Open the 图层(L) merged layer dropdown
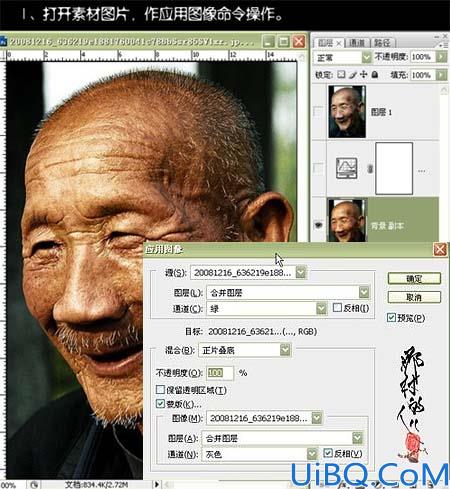 364,292
